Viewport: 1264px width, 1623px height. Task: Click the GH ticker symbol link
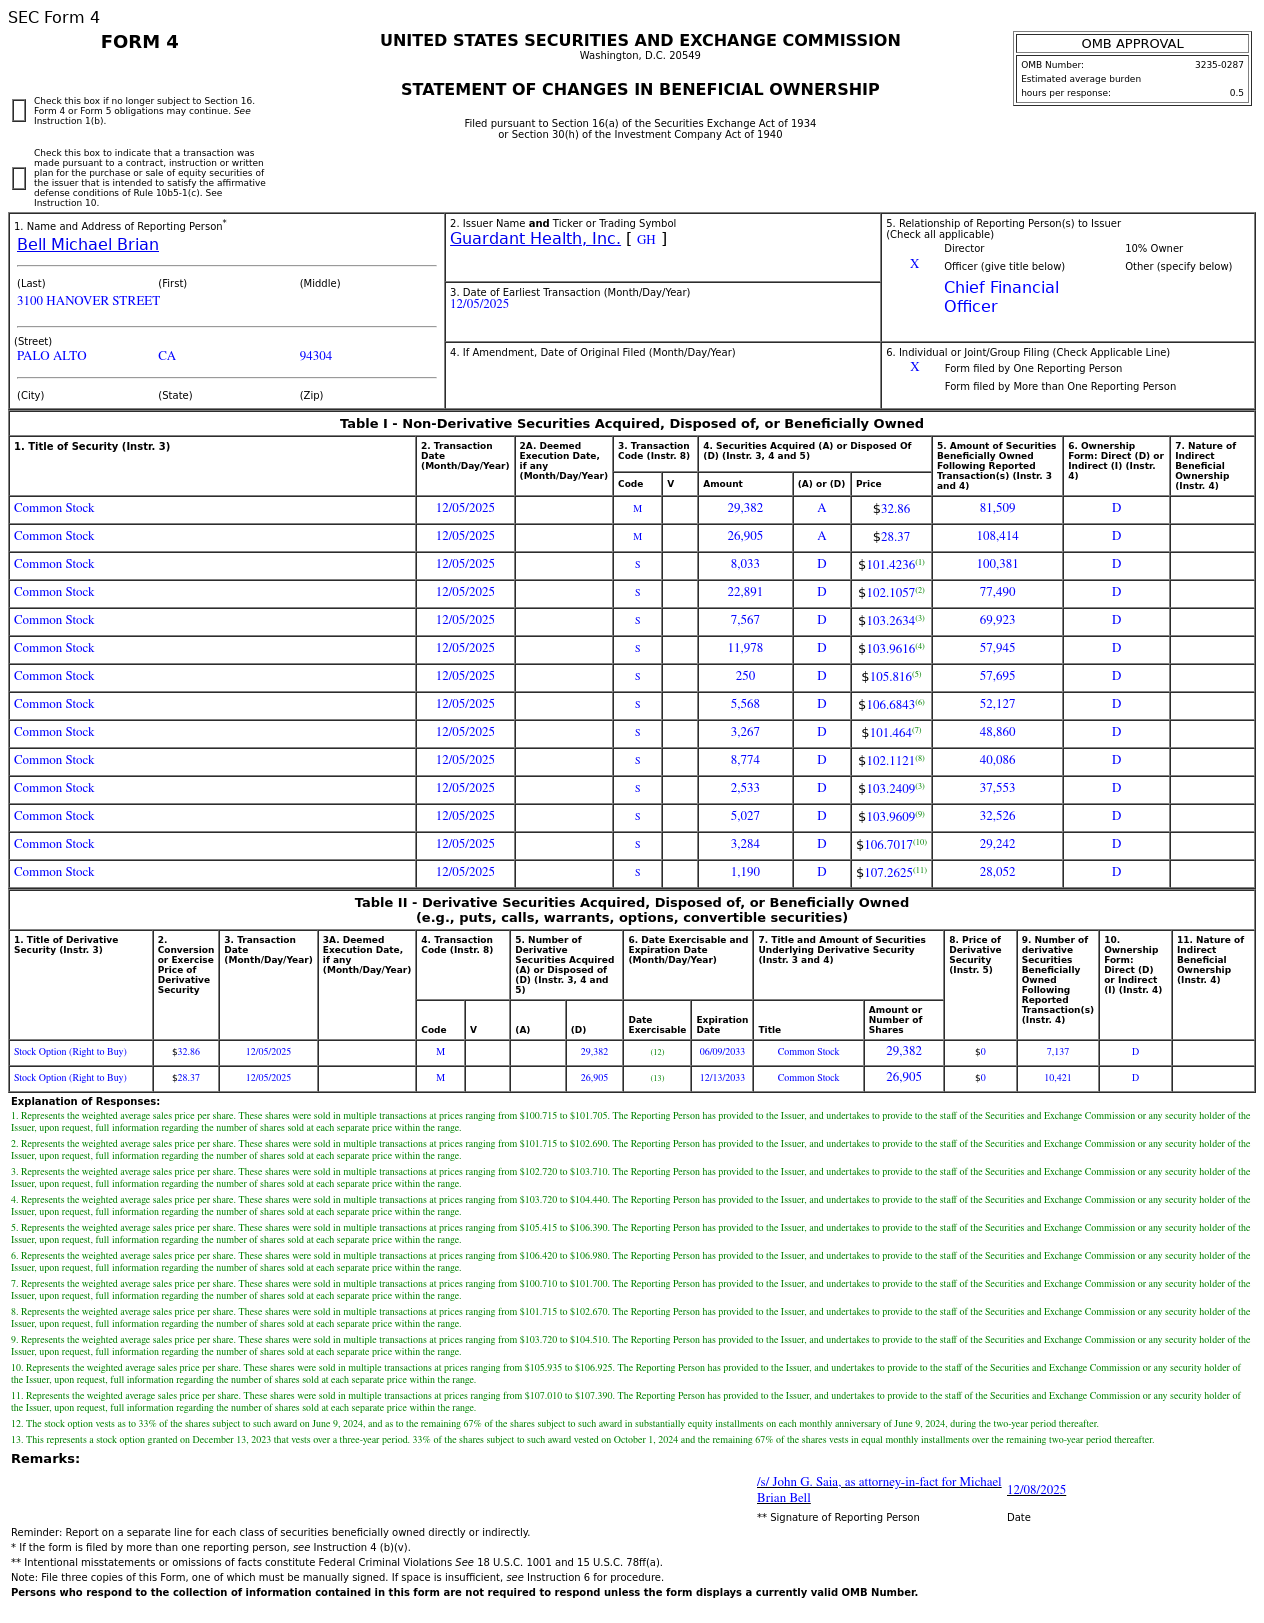(x=646, y=240)
